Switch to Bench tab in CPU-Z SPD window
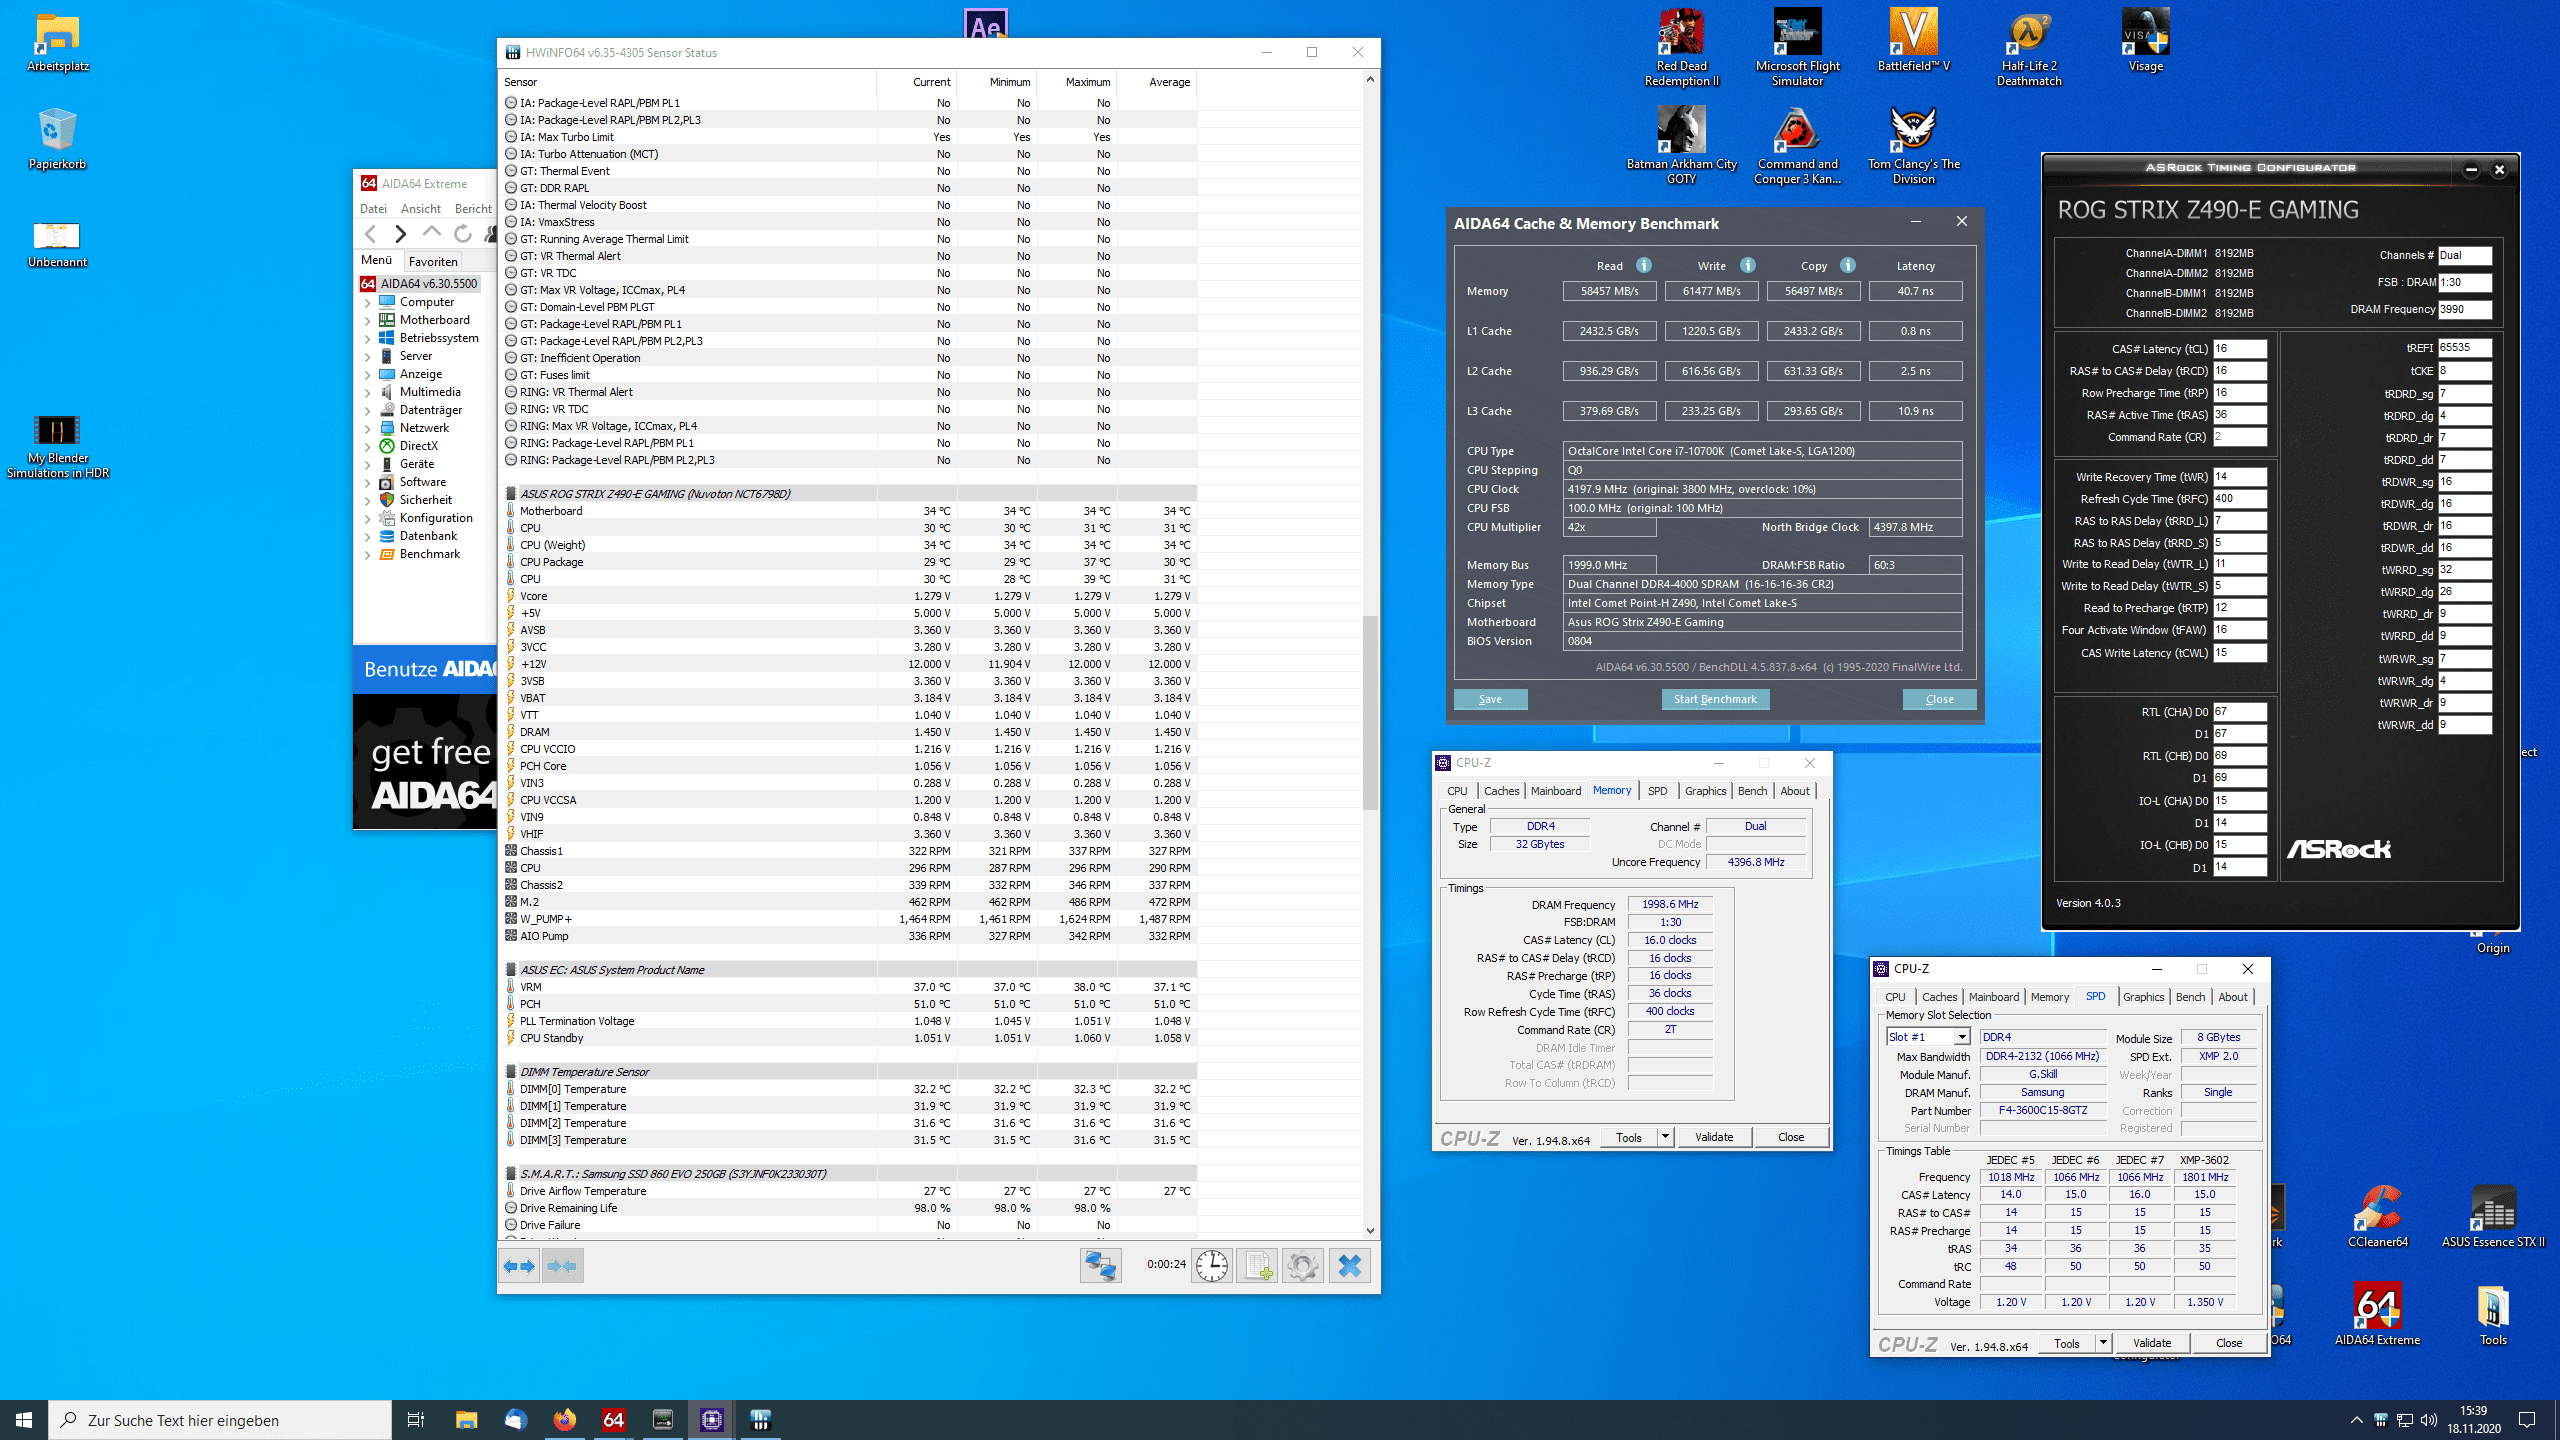This screenshot has width=2560, height=1440. coord(2190,997)
